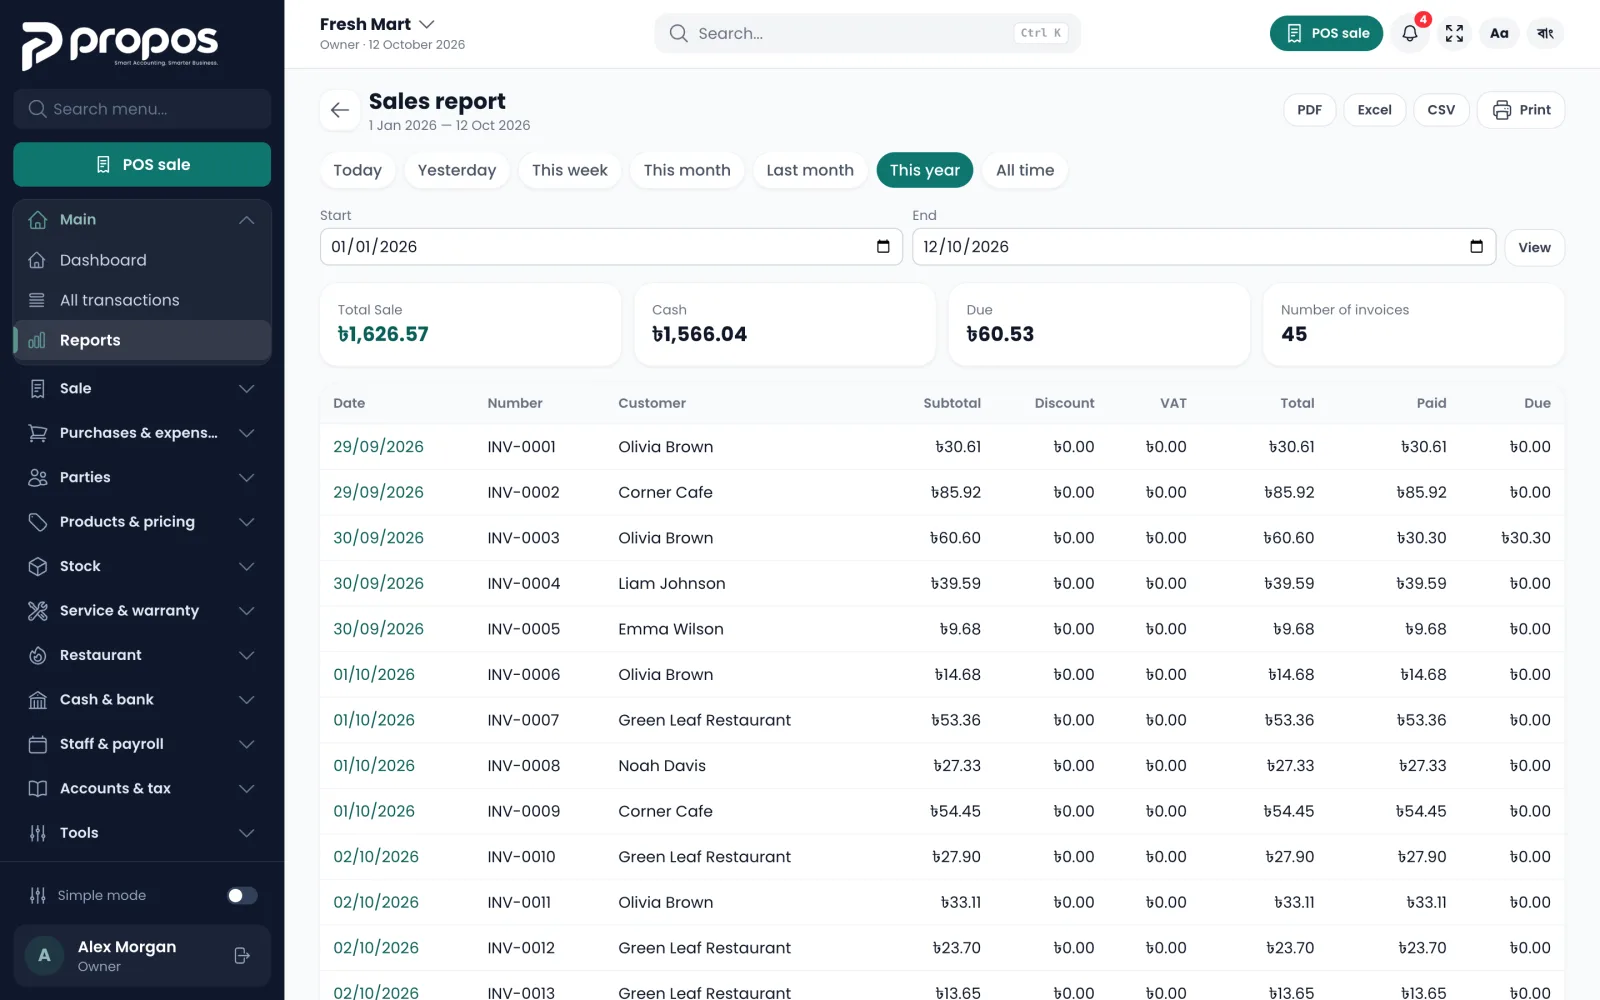Click the Alex Morgan avatar
The image size is (1600, 1000).
tap(44, 956)
